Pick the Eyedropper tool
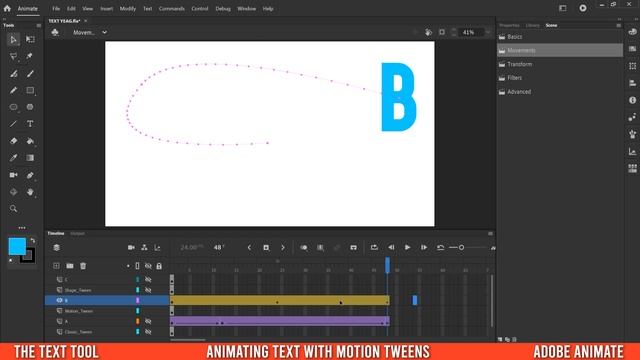Viewport: 640px width, 360px height. point(13,158)
